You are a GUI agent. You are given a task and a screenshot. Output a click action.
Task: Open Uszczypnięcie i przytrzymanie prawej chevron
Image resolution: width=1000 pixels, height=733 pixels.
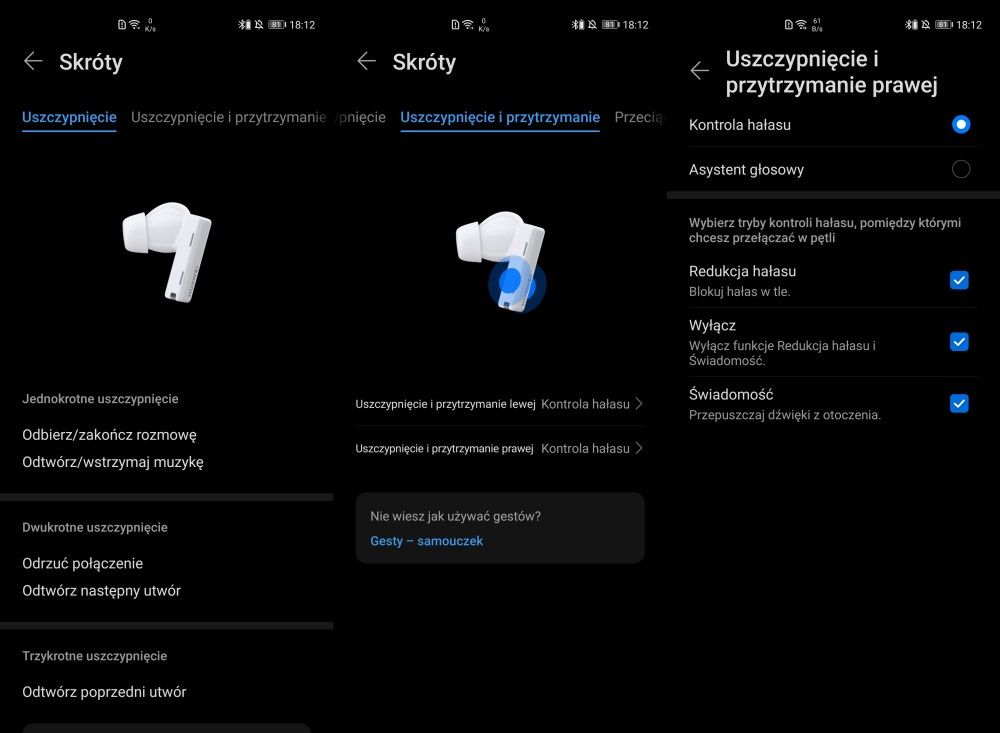point(639,448)
